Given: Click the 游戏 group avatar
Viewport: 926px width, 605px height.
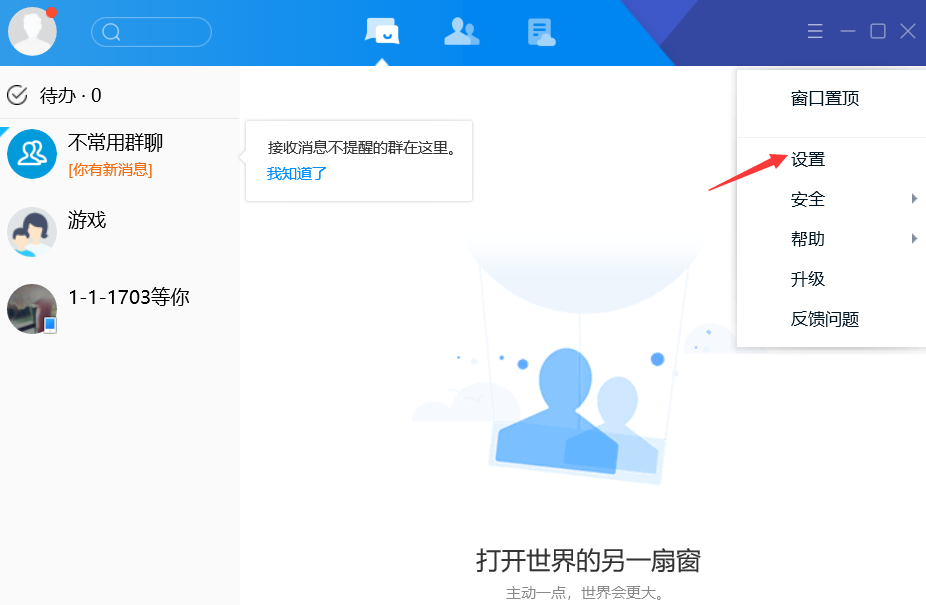Looking at the screenshot, I should [x=32, y=232].
